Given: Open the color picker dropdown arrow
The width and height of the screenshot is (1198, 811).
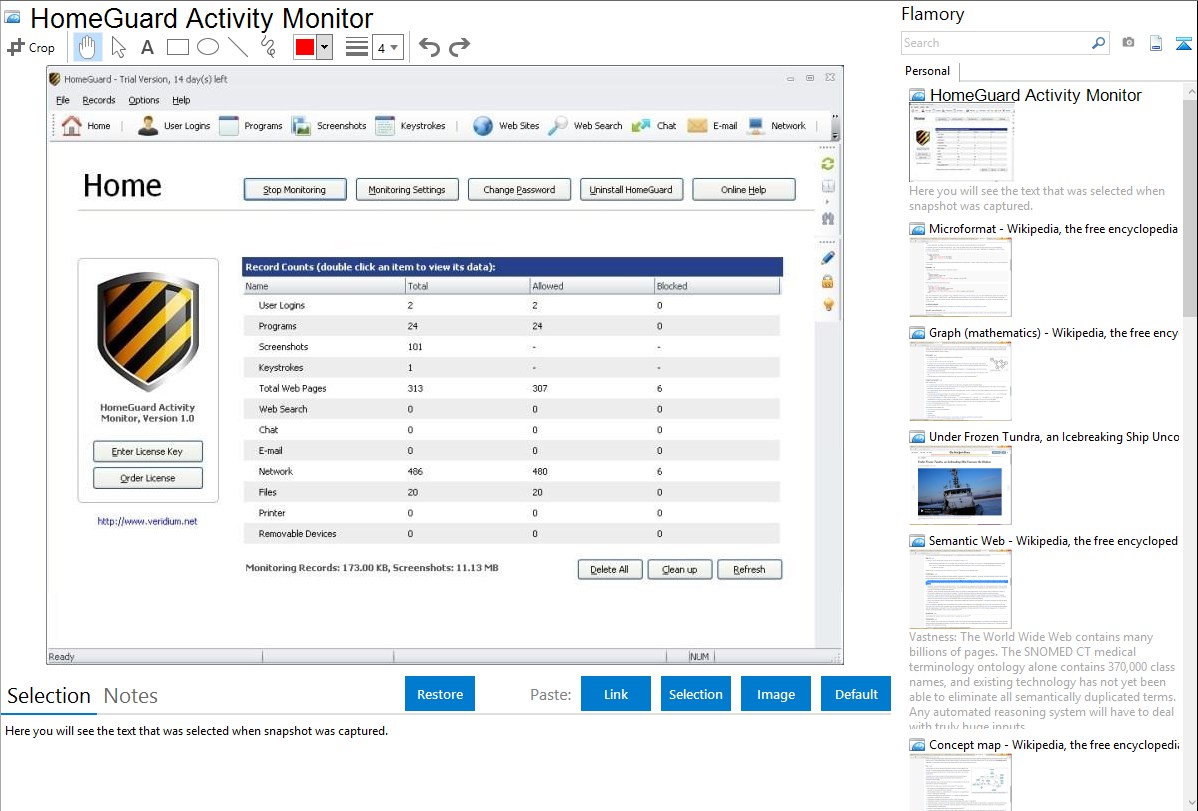Looking at the screenshot, I should pos(324,47).
